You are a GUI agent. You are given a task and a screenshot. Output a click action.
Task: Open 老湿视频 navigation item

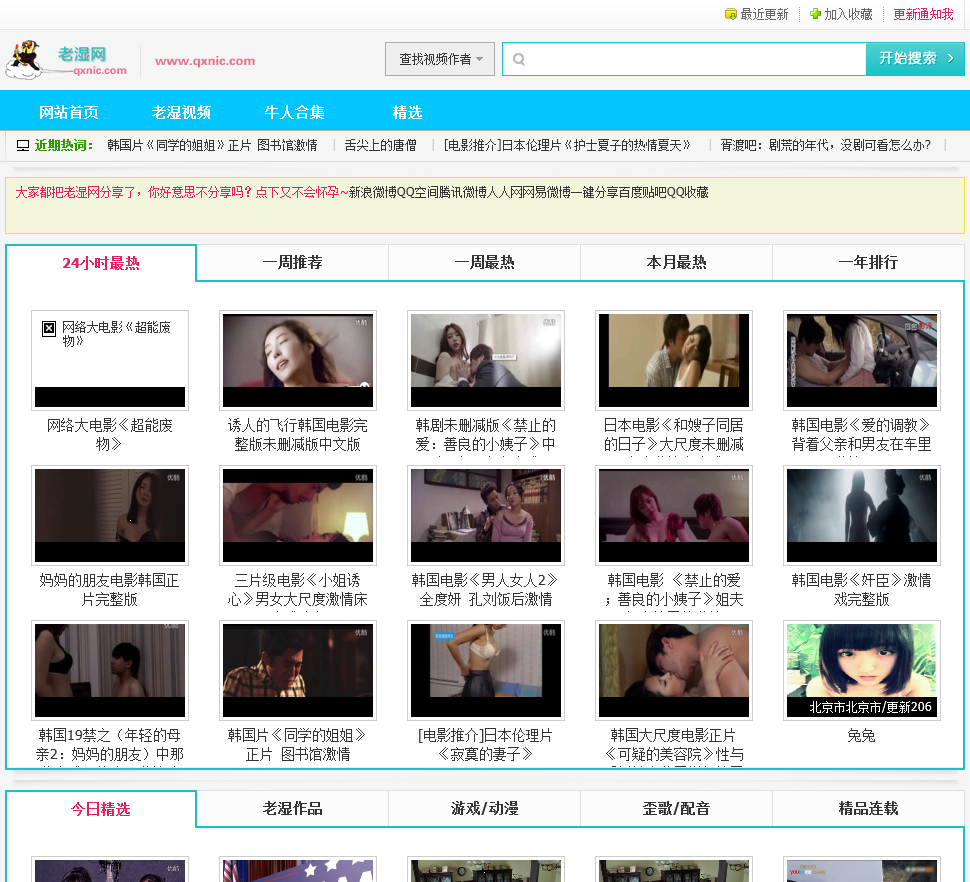tap(181, 112)
